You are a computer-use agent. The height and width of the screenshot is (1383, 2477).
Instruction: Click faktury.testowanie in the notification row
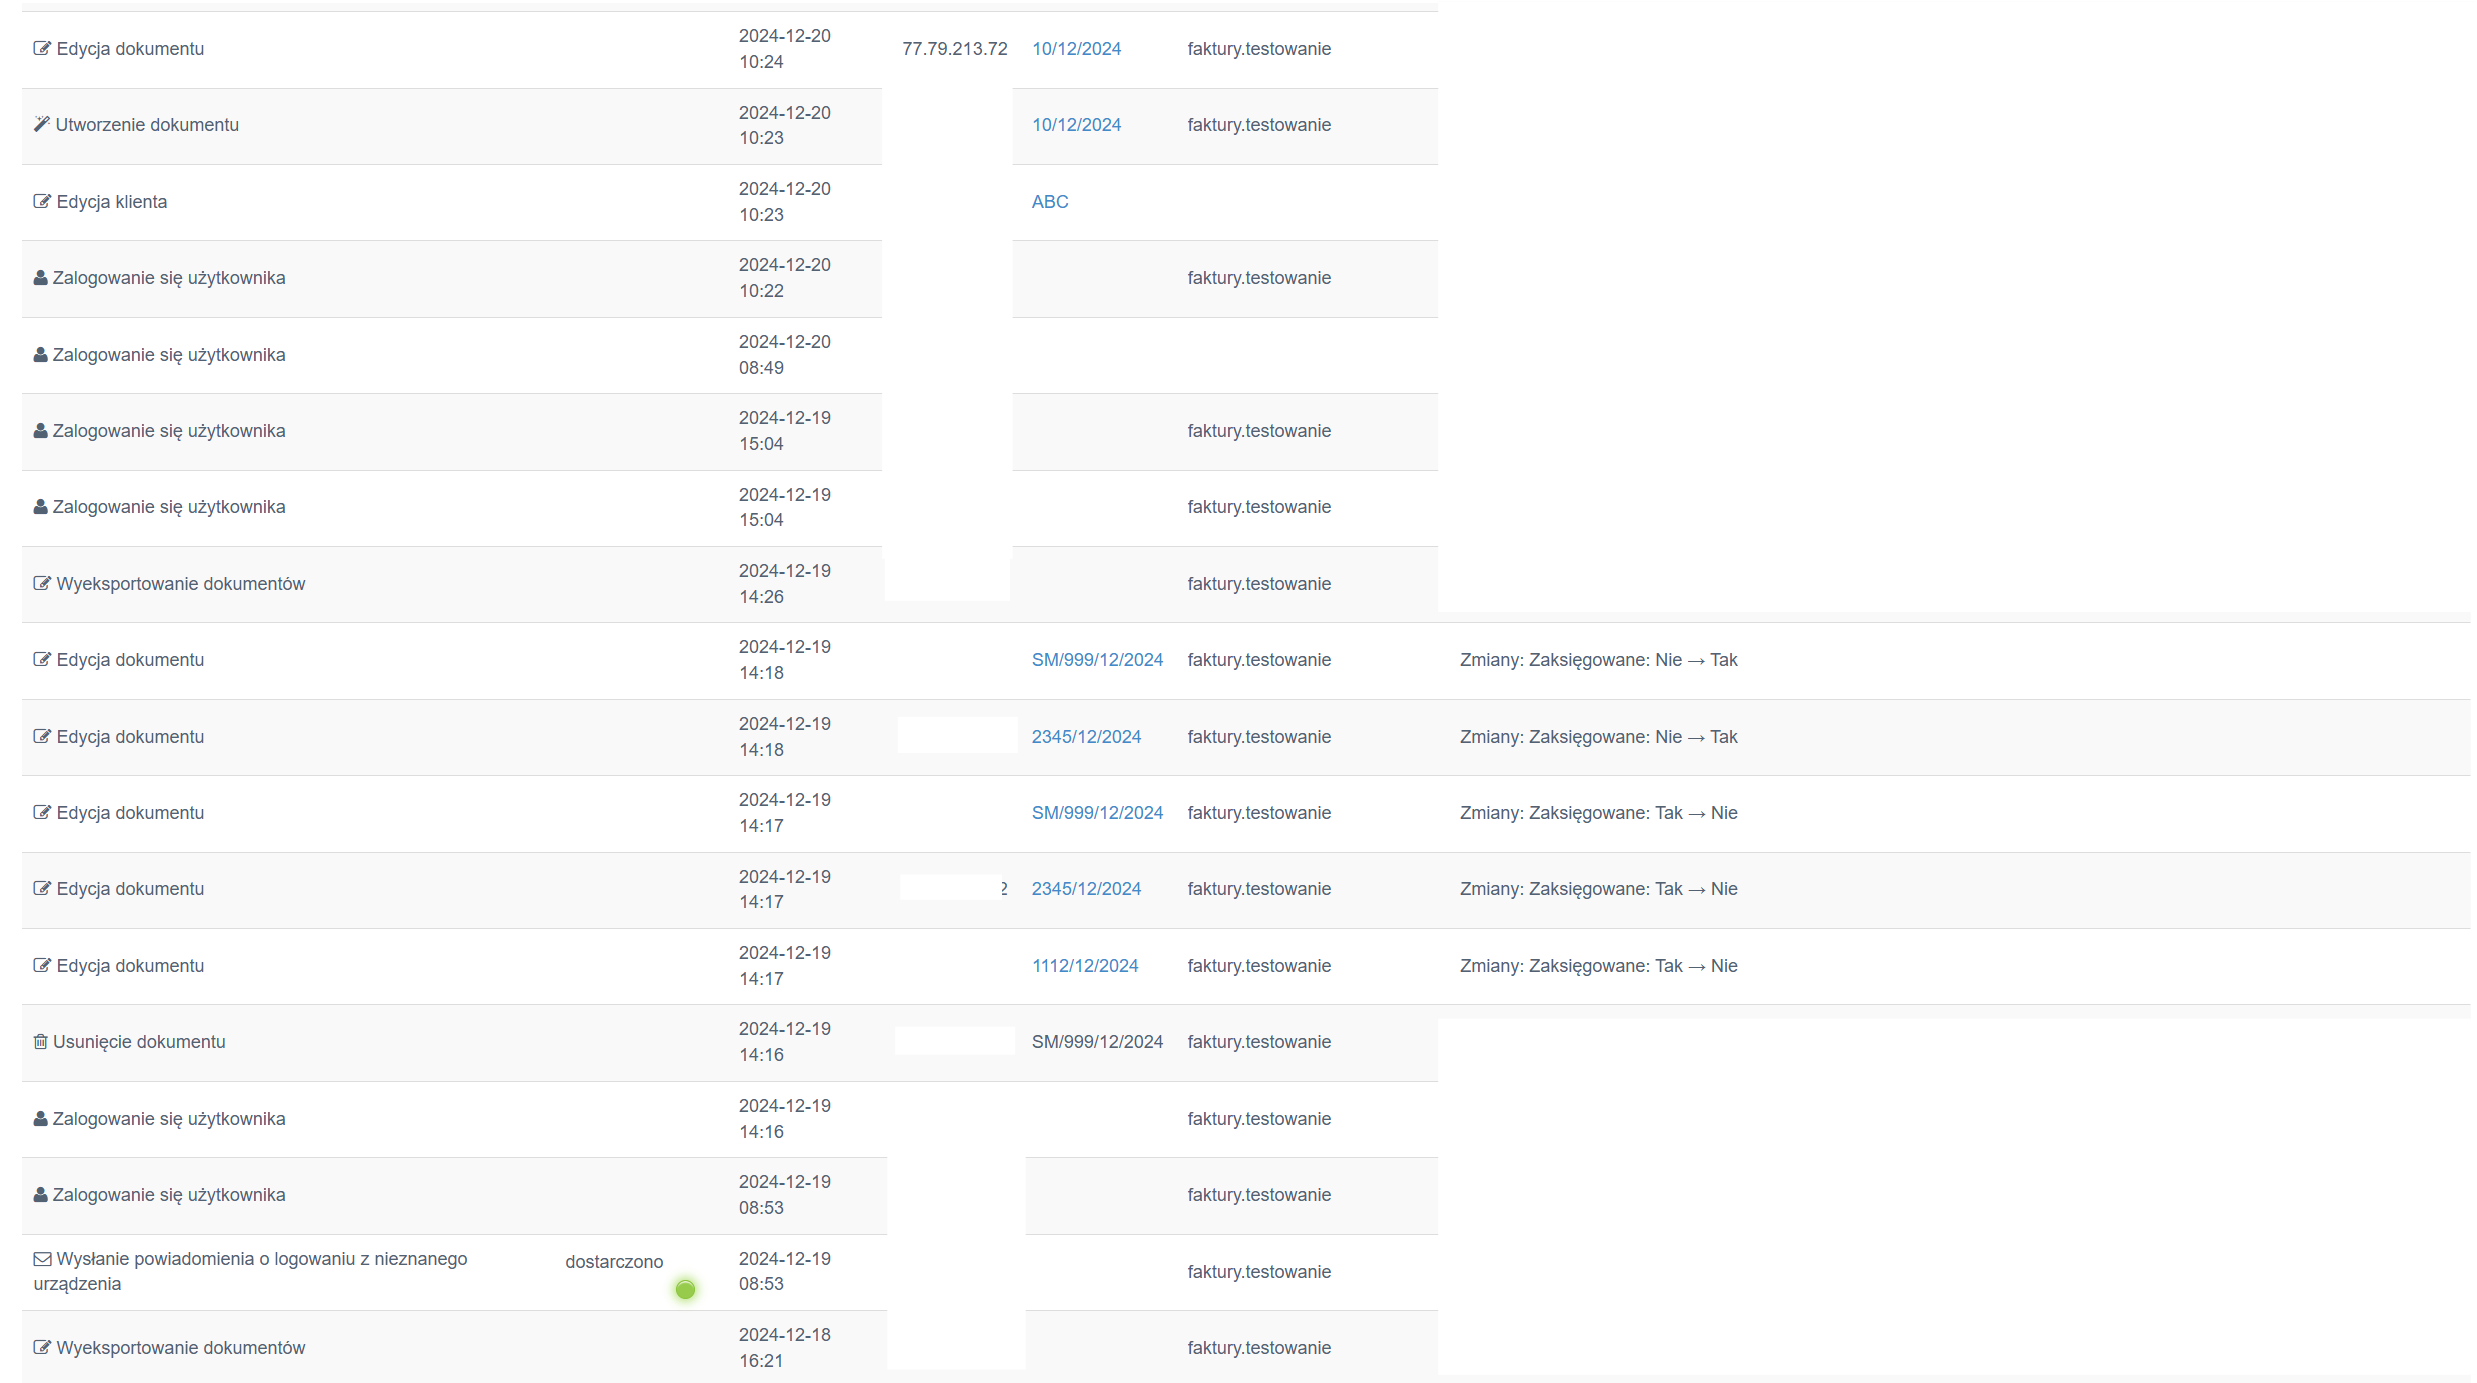(x=1259, y=1272)
